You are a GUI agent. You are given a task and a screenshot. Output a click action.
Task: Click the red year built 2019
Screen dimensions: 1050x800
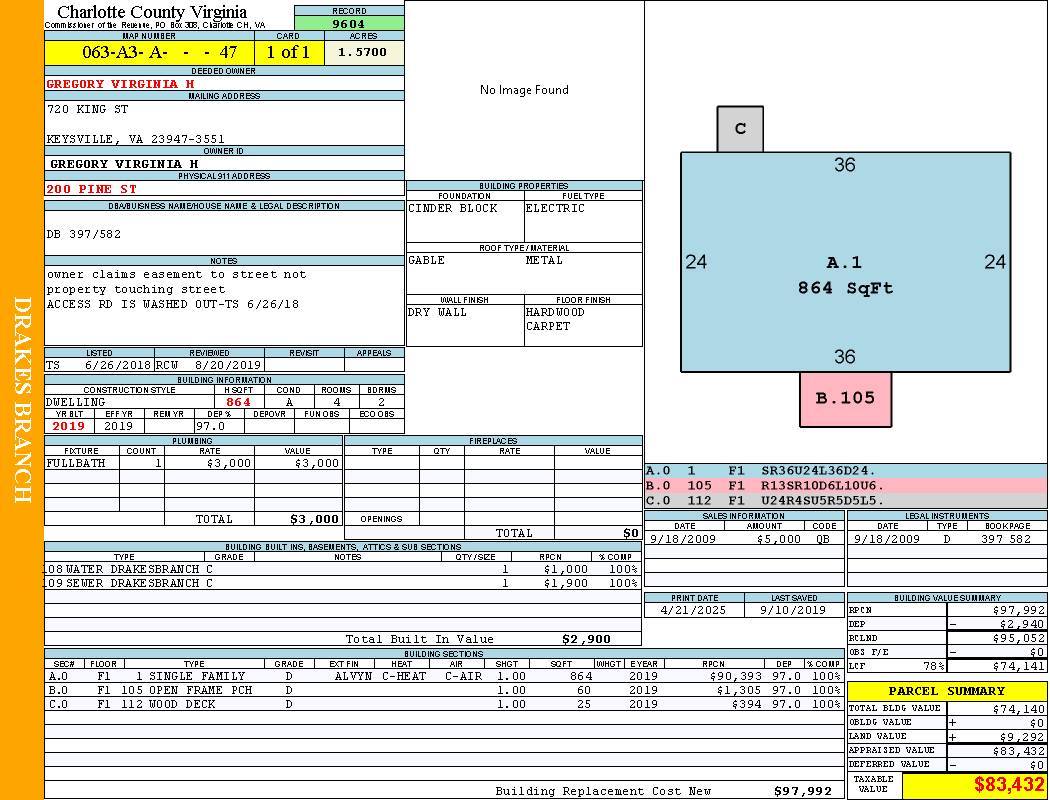pos(69,426)
